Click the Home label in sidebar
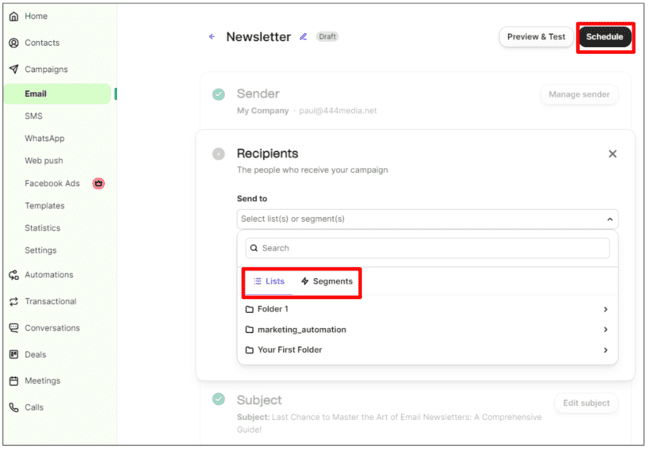650x449 pixels. 36,16
